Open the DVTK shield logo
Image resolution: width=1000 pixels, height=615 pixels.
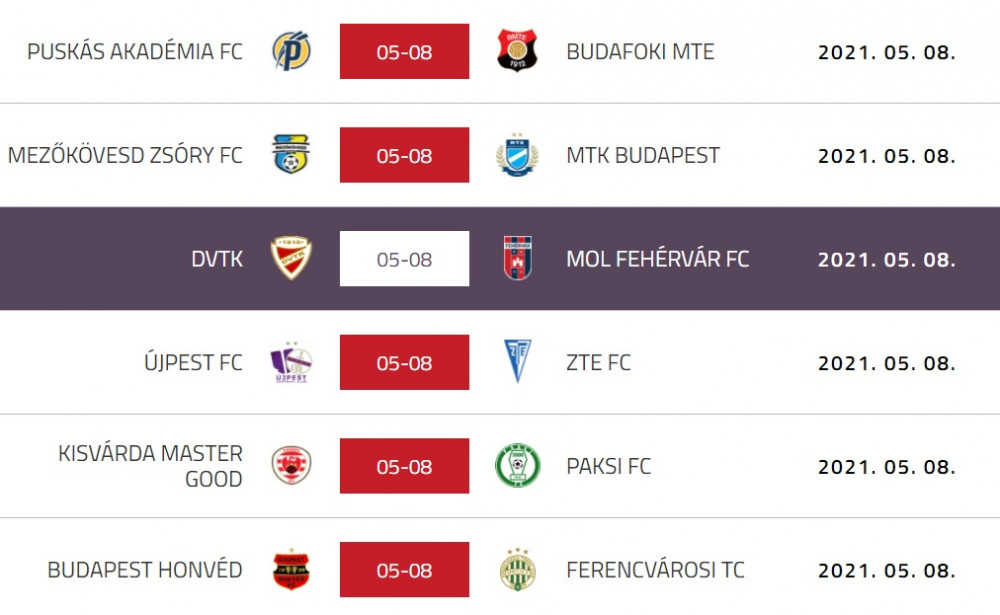point(291,258)
